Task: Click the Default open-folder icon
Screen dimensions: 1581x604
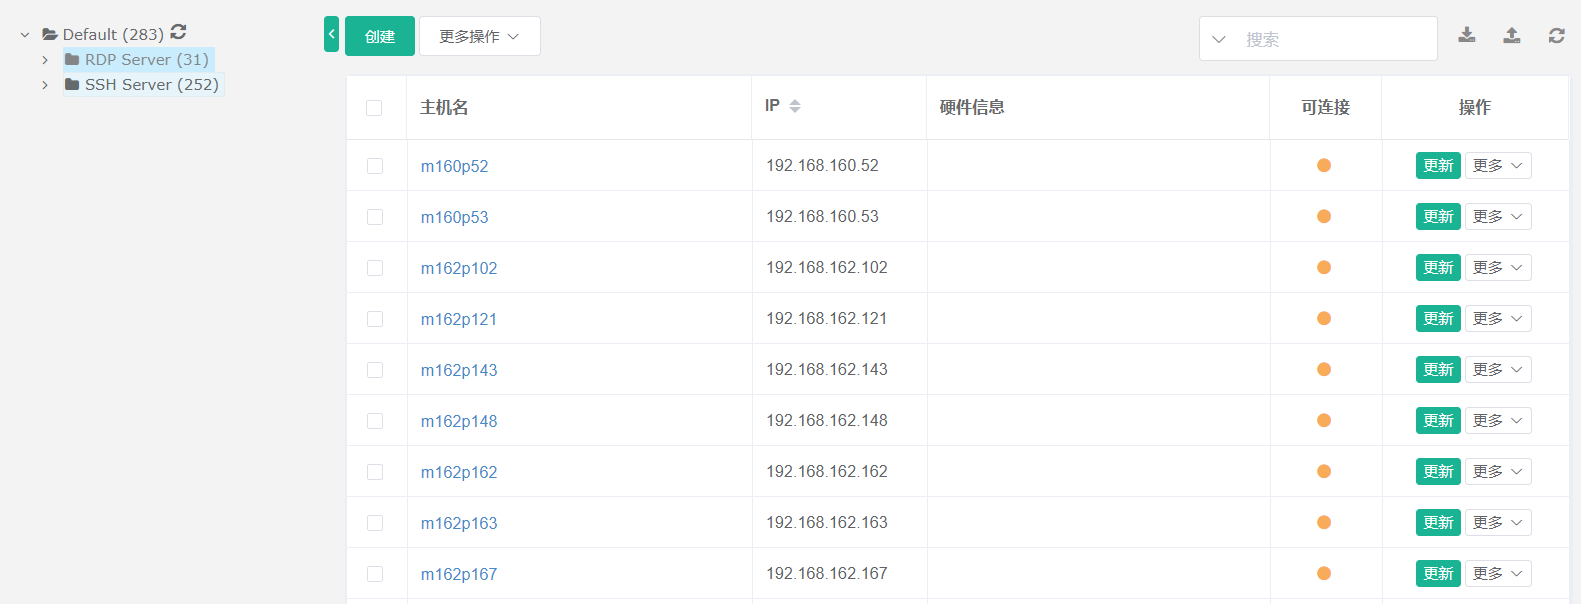Action: pos(50,34)
